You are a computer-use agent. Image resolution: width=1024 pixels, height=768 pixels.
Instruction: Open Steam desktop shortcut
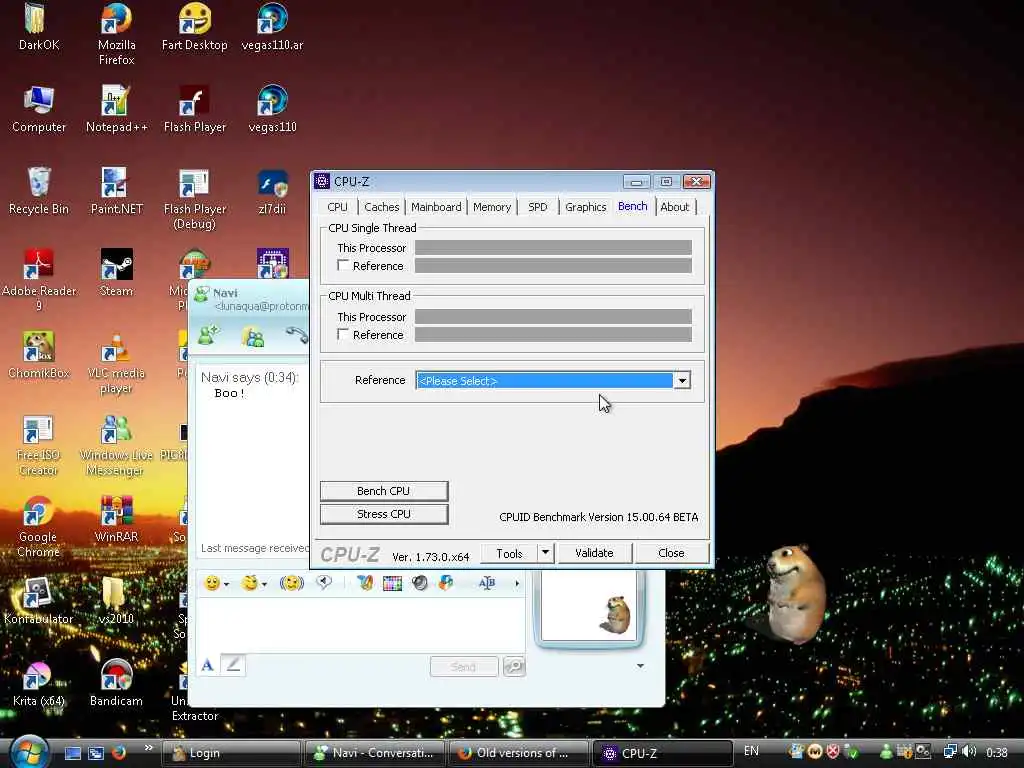click(x=116, y=272)
